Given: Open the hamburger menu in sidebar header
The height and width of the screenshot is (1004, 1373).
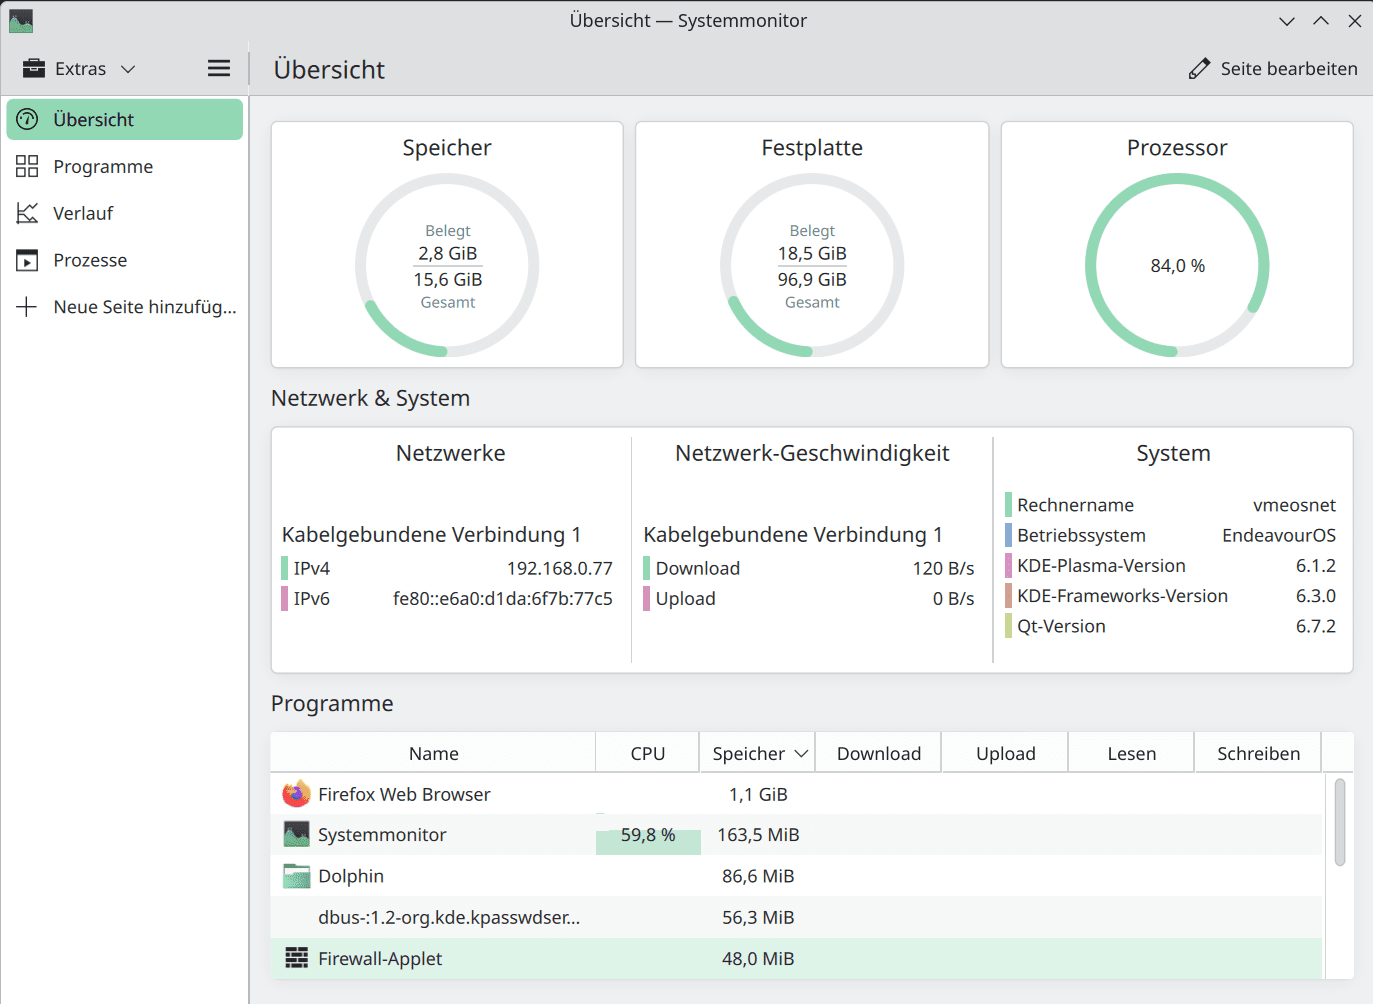Looking at the screenshot, I should coord(219,68).
